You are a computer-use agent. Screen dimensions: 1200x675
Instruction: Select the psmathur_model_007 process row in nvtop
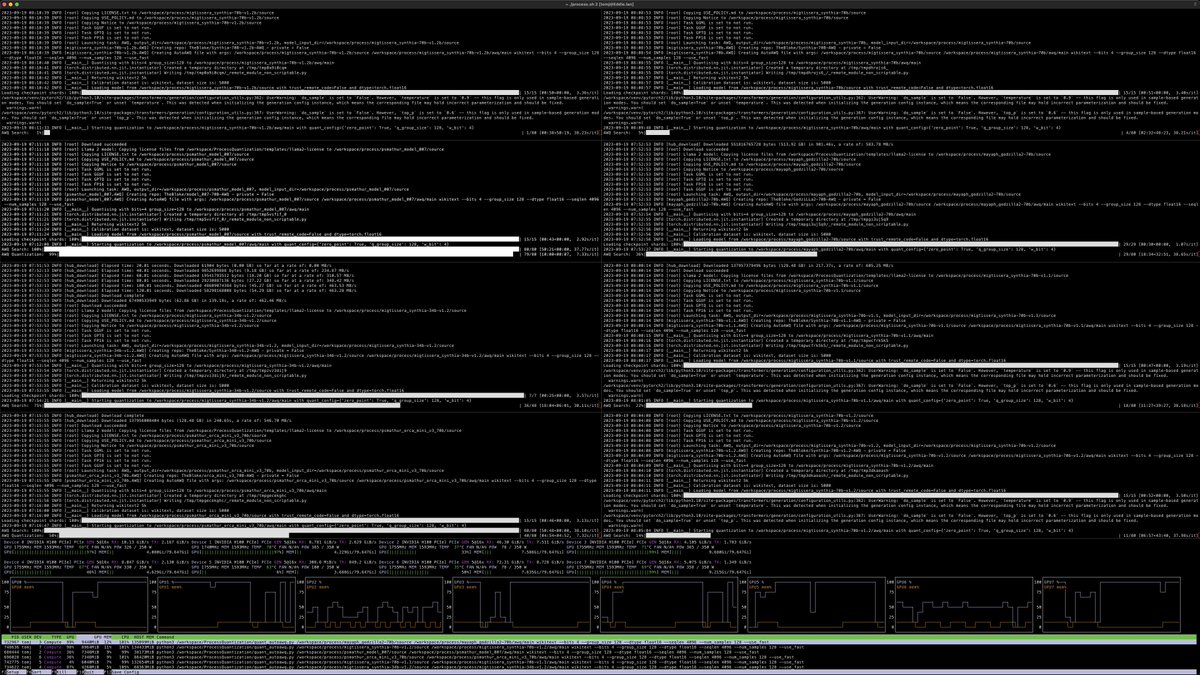click(x=600, y=651)
